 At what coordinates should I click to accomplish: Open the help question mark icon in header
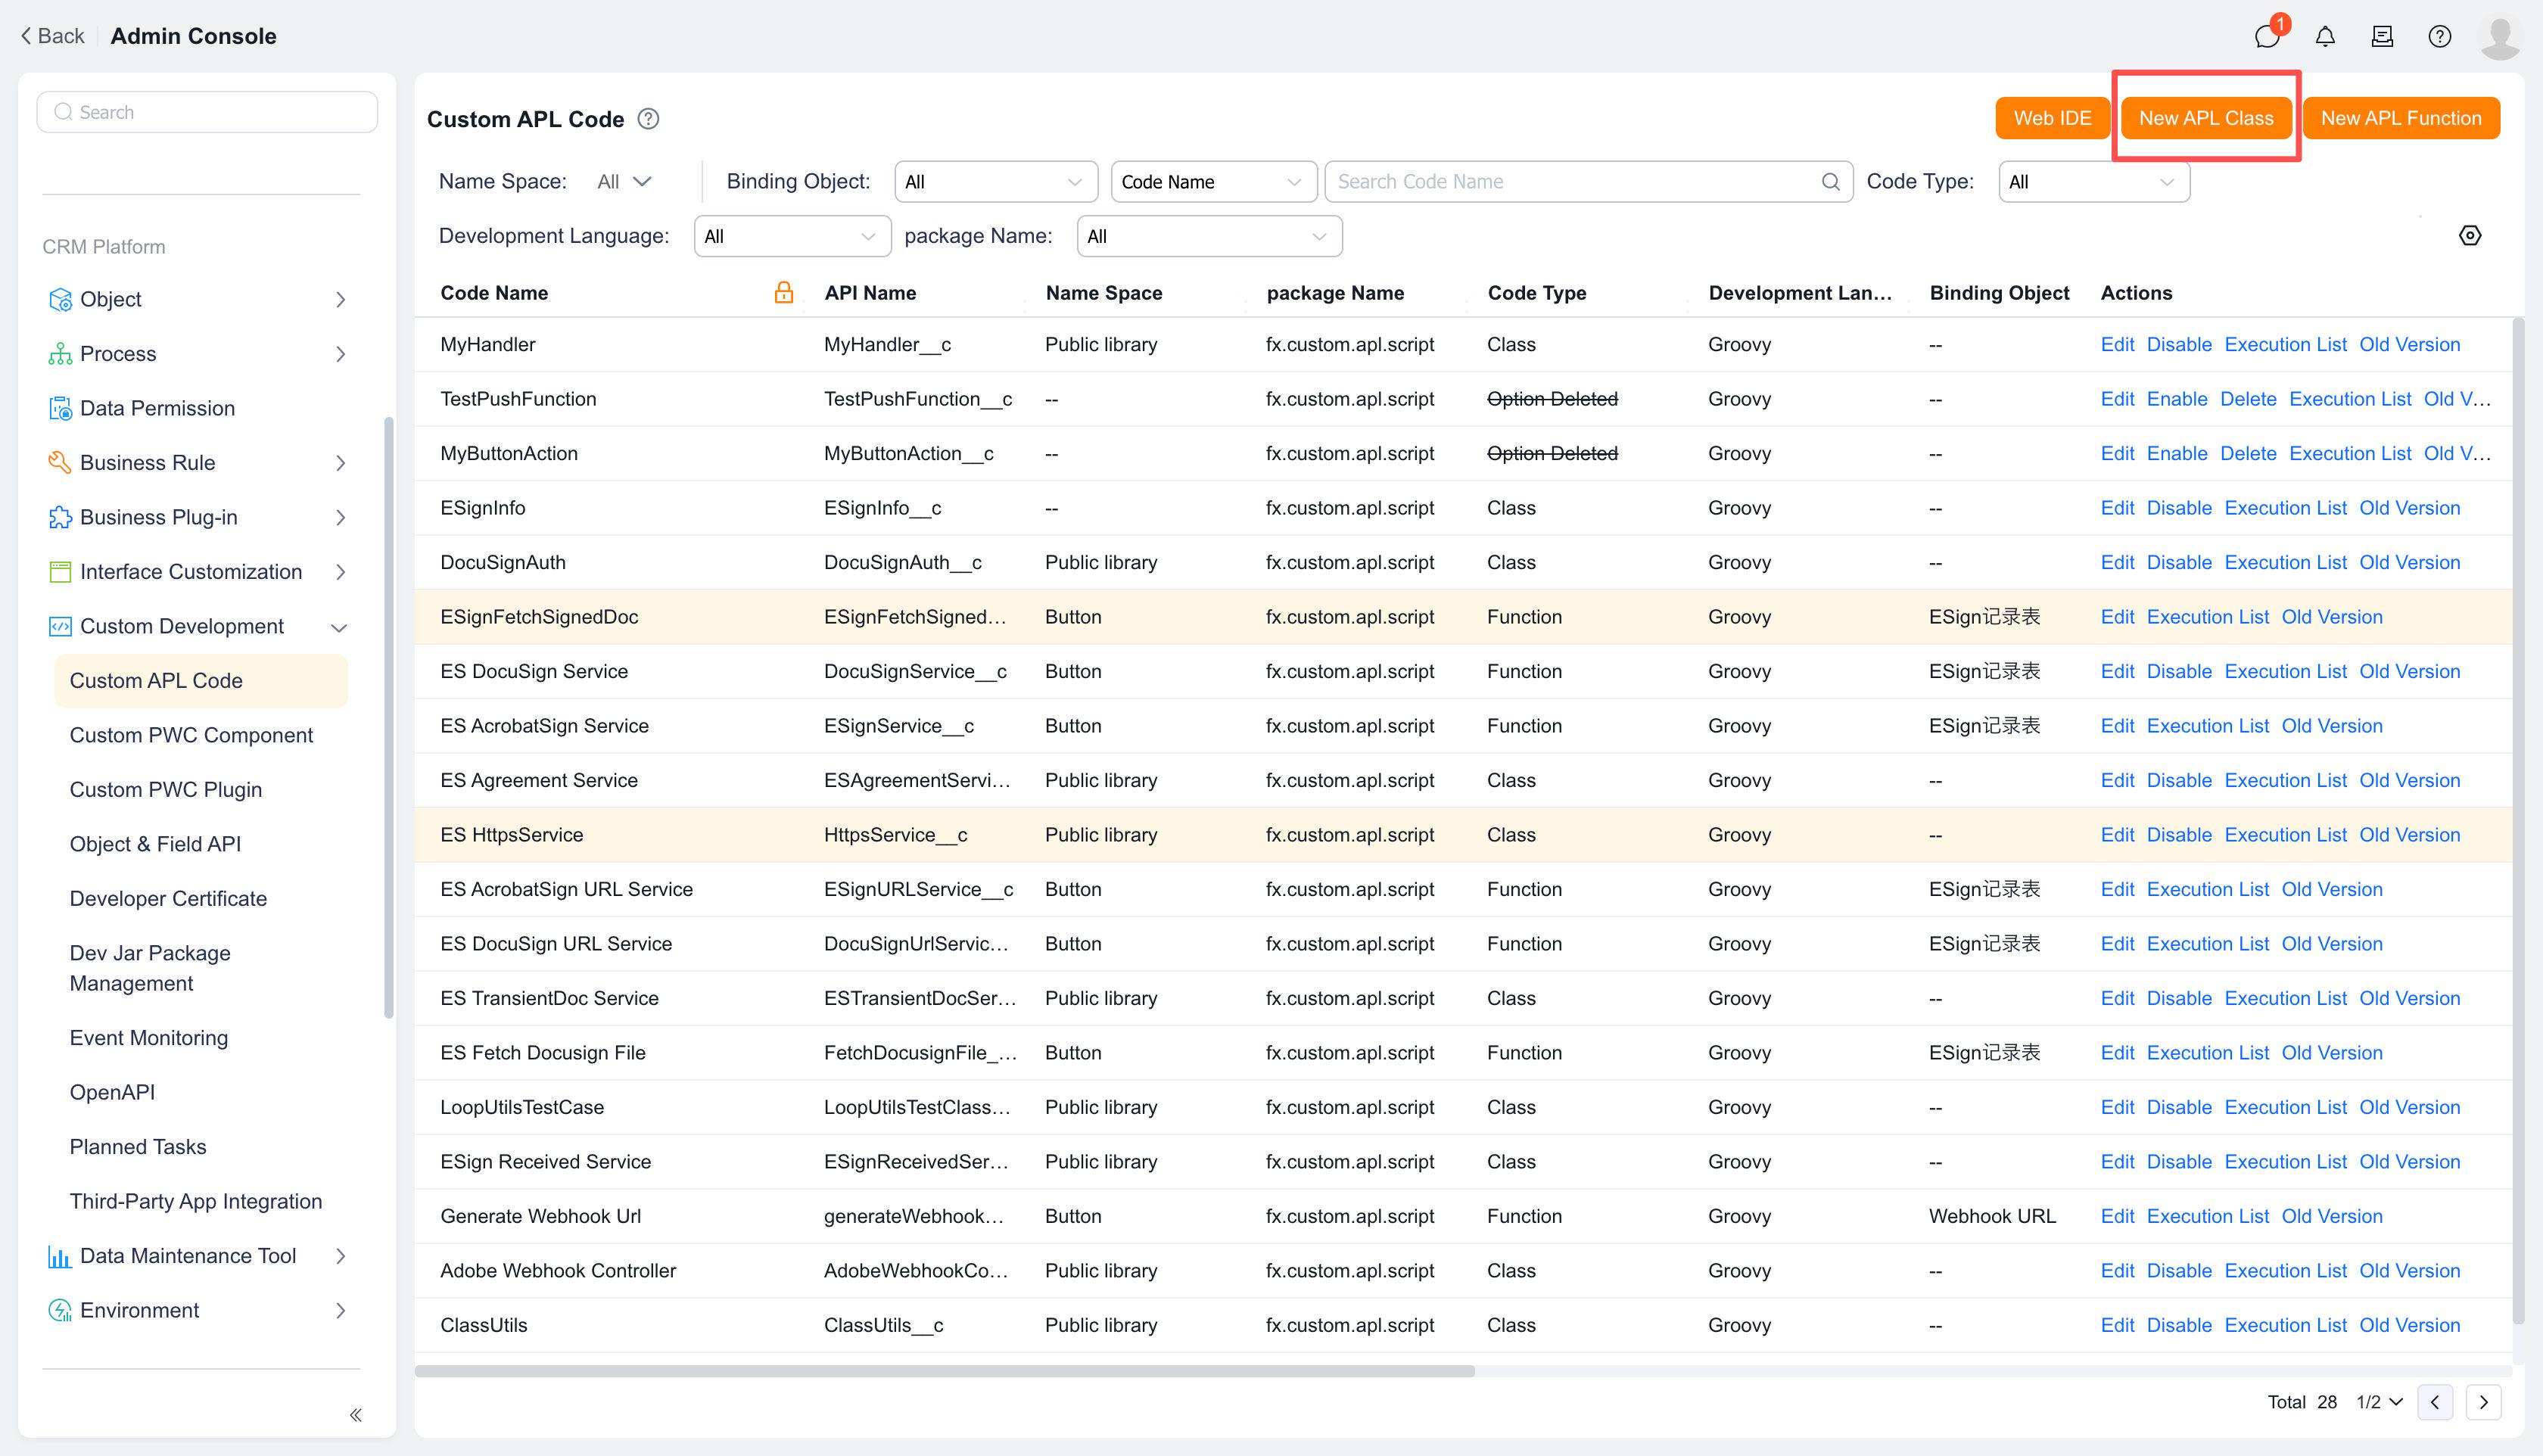click(x=2439, y=37)
